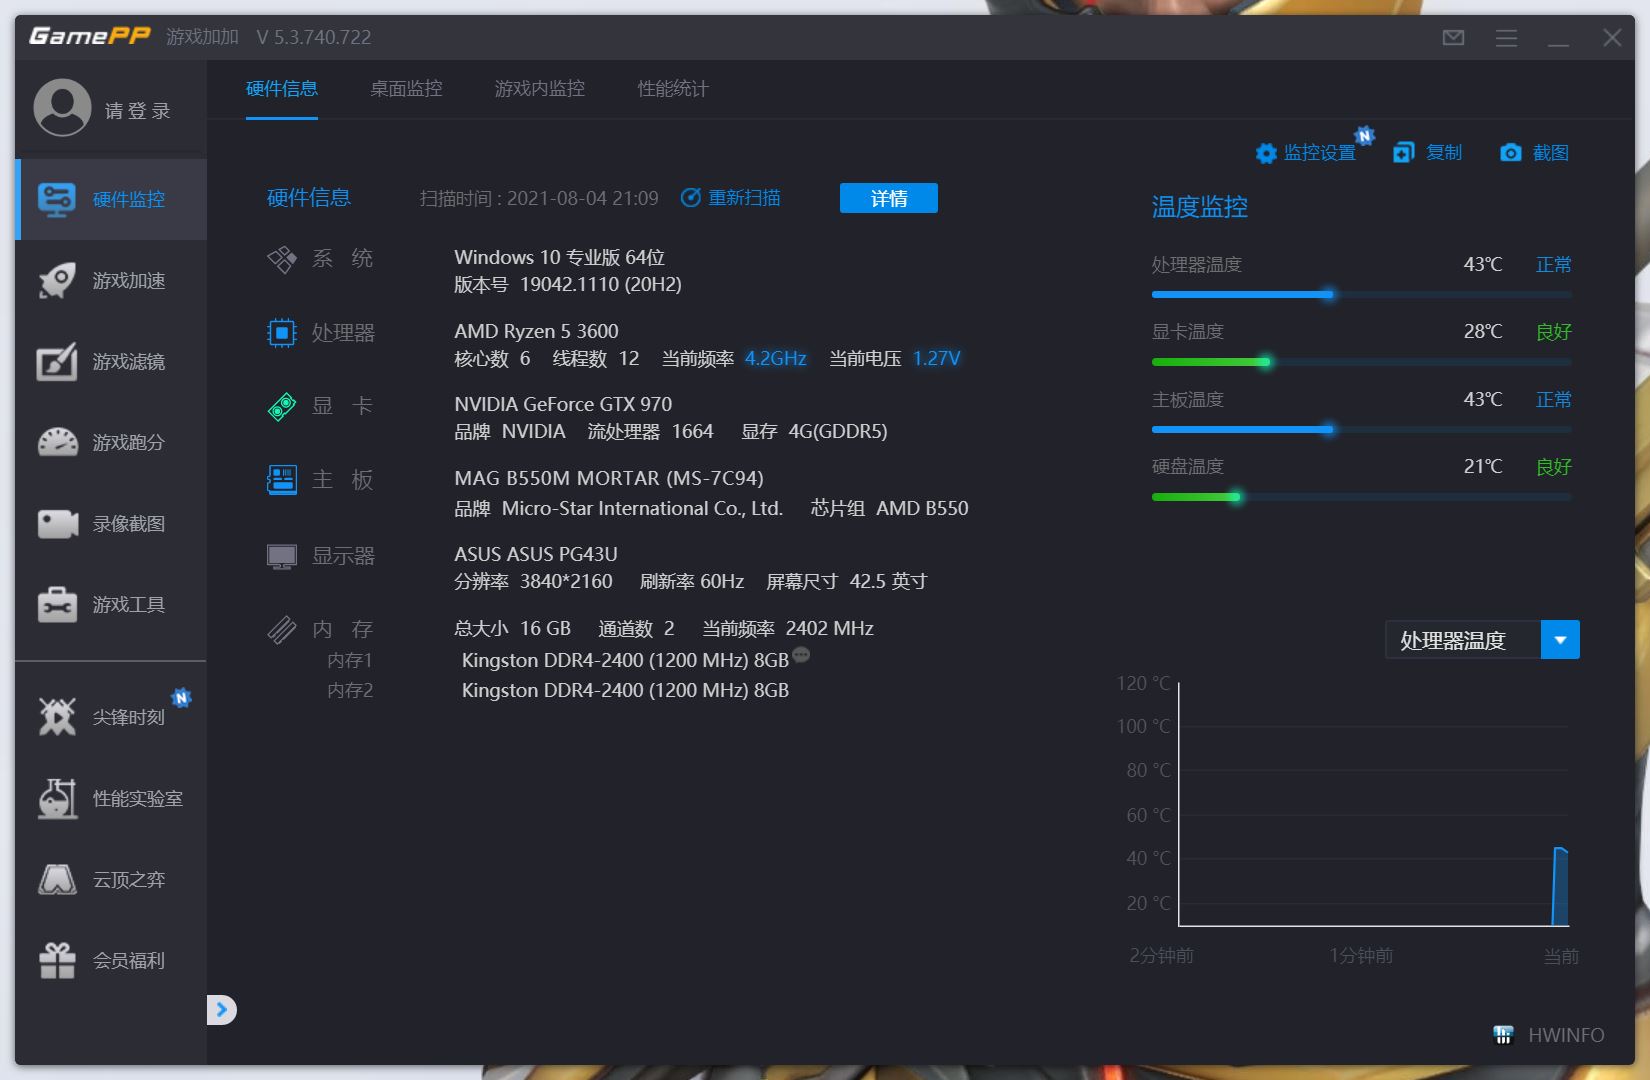
Task: Open 会员福利 gift icon
Action: (57, 960)
